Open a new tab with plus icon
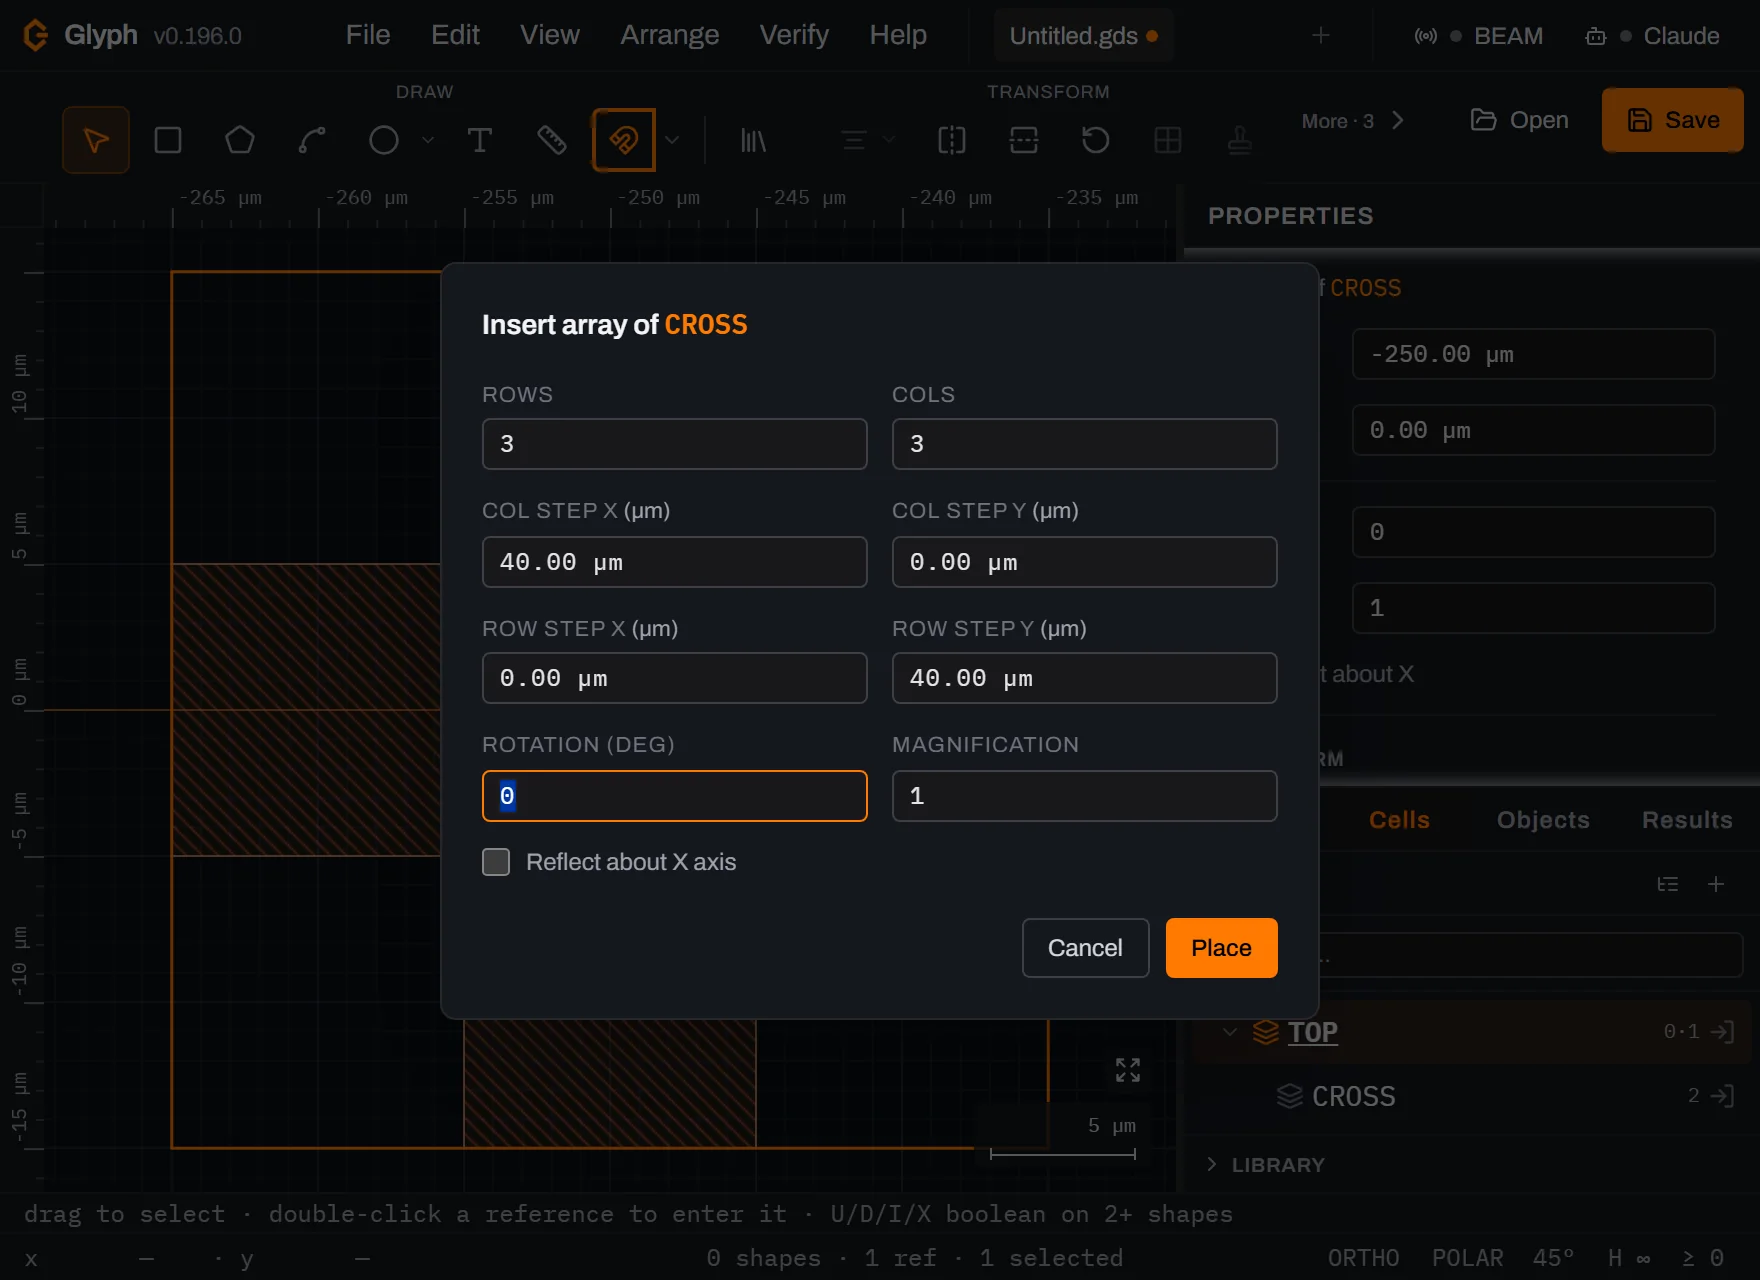The image size is (1760, 1280). [x=1321, y=36]
